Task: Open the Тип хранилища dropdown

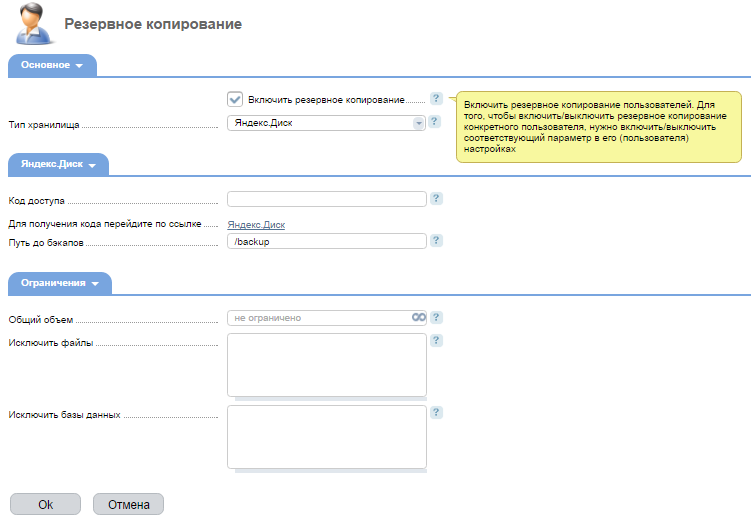Action: [326, 123]
